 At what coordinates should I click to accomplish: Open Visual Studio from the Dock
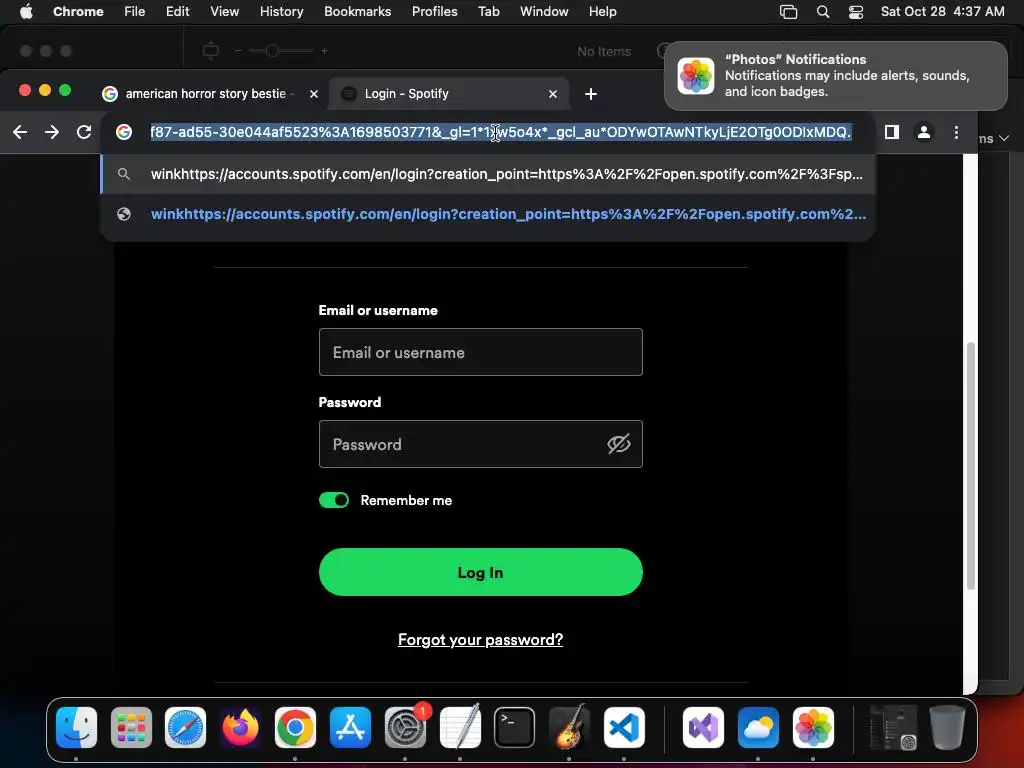[x=703, y=728]
